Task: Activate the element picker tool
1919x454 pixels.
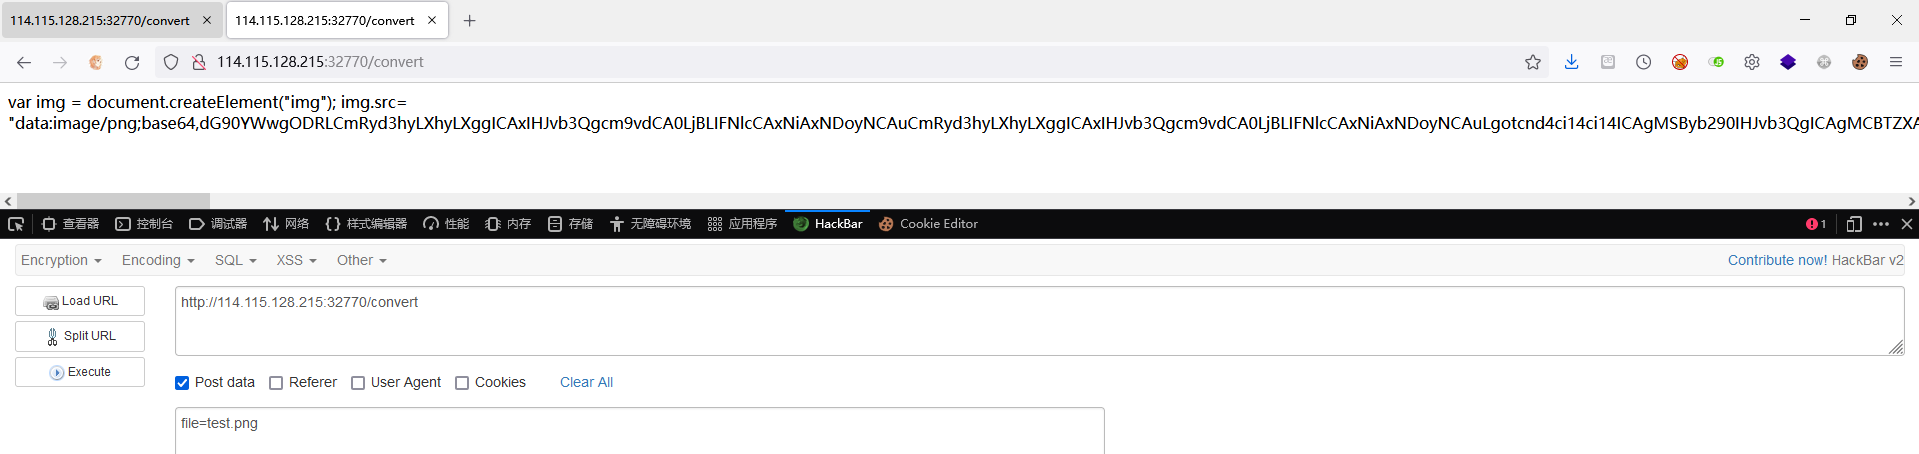Action: (x=16, y=224)
